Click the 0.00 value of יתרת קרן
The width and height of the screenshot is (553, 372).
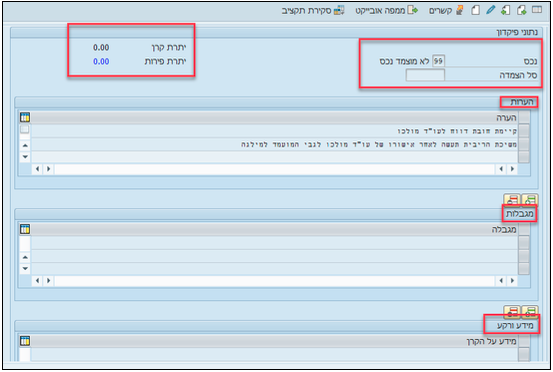tap(101, 47)
